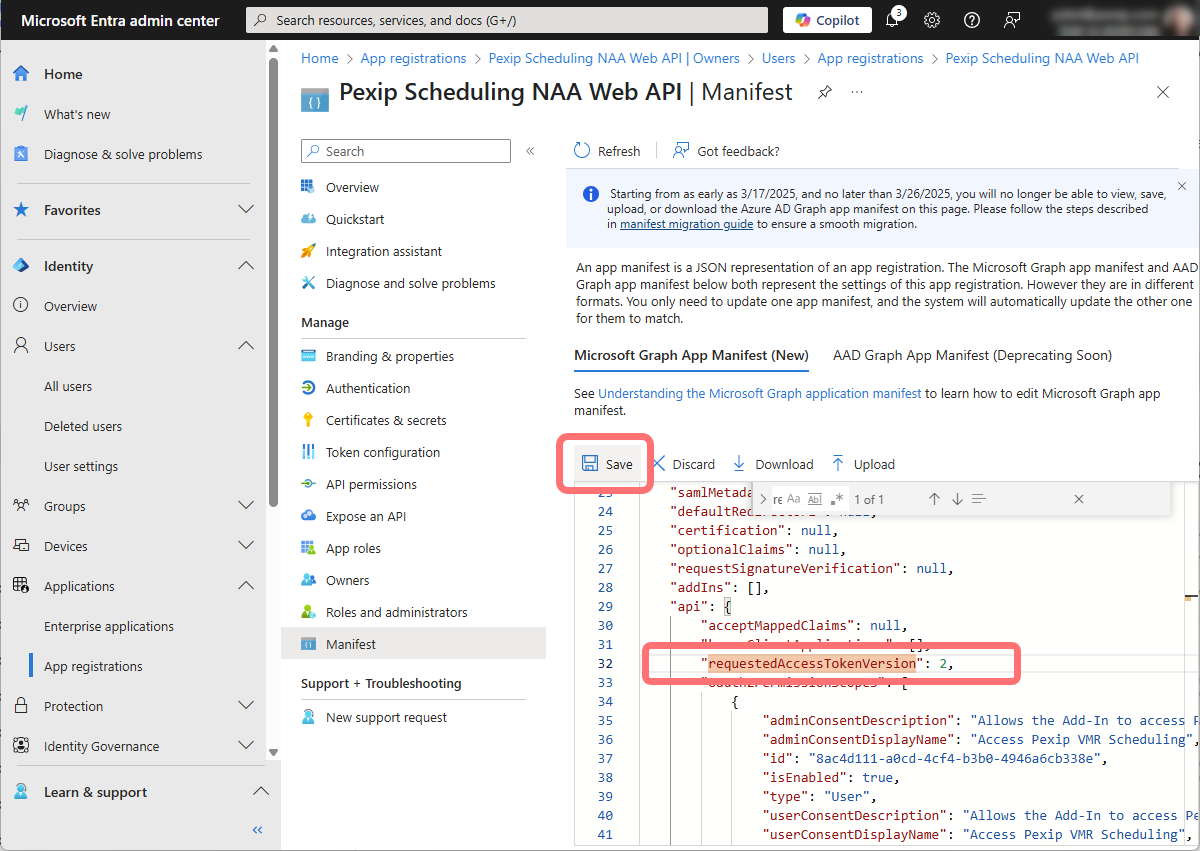The width and height of the screenshot is (1200, 851).
Task: Open the help question mark icon
Action: 971,20
